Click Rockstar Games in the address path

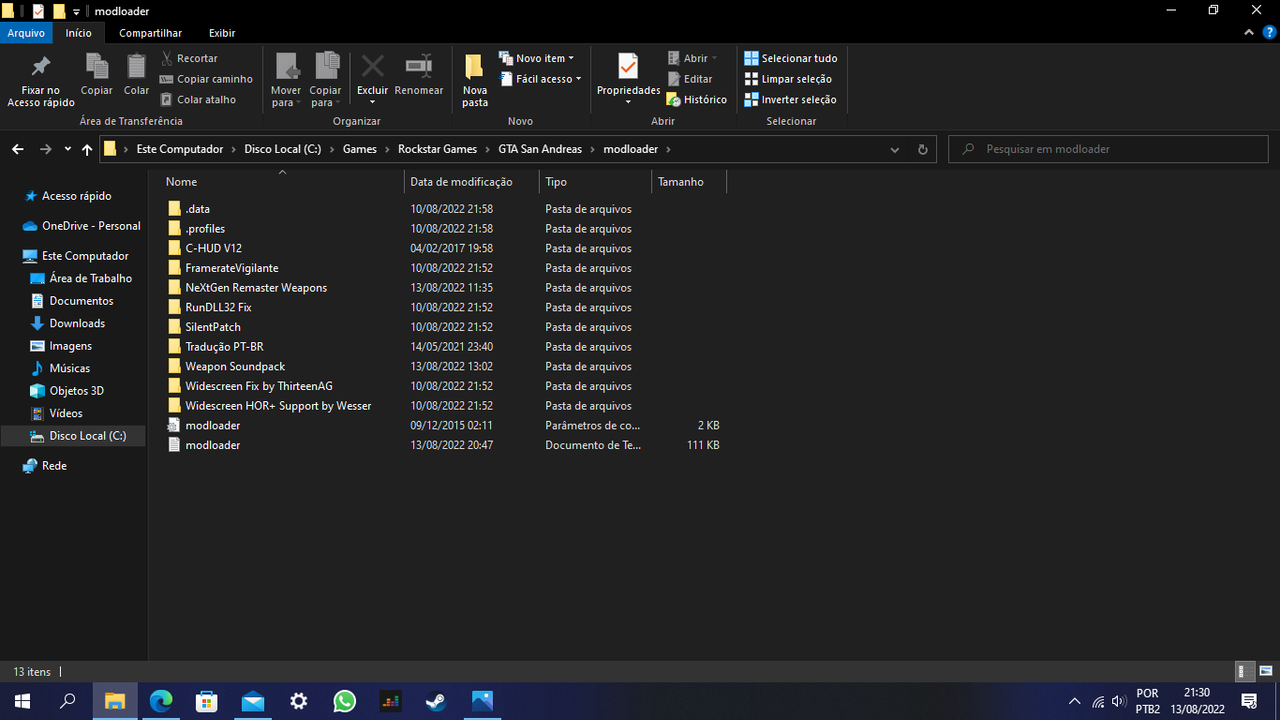coord(437,149)
